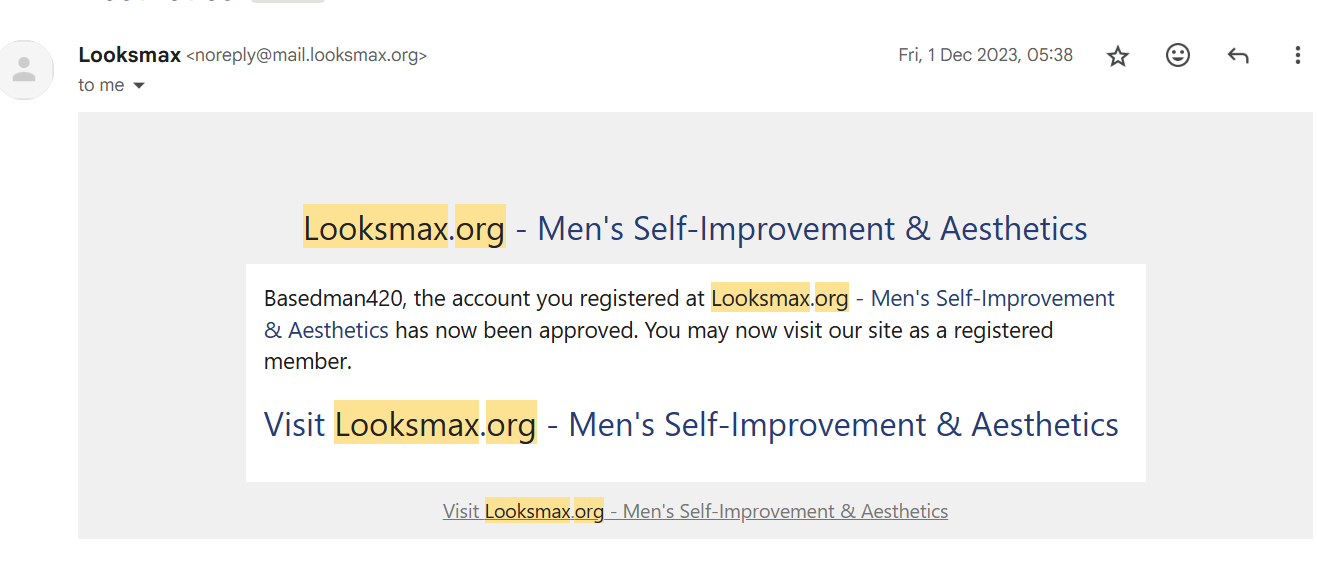Expand recipient details arrow beside 'to me'

pyautogui.click(x=139, y=86)
